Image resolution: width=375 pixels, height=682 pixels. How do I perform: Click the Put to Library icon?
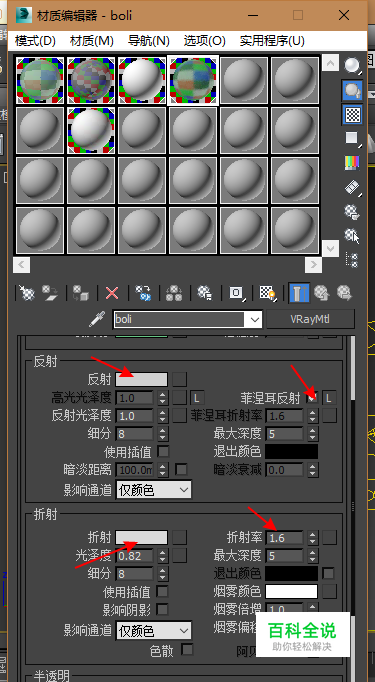(205, 293)
